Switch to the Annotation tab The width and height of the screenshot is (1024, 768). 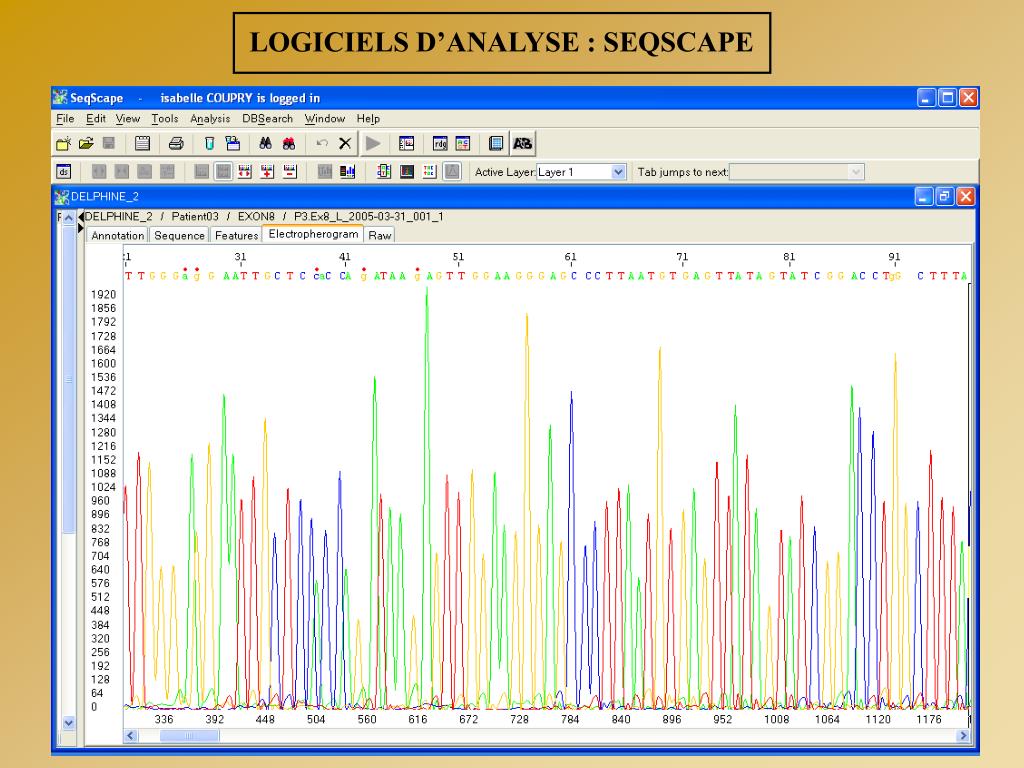pyautogui.click(x=118, y=236)
